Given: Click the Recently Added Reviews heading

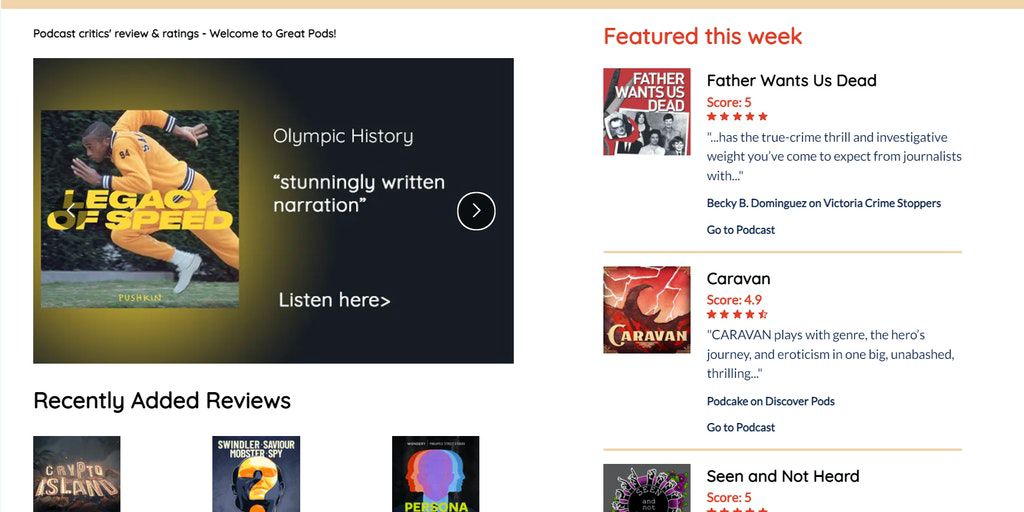Looking at the screenshot, I should pyautogui.click(x=162, y=400).
